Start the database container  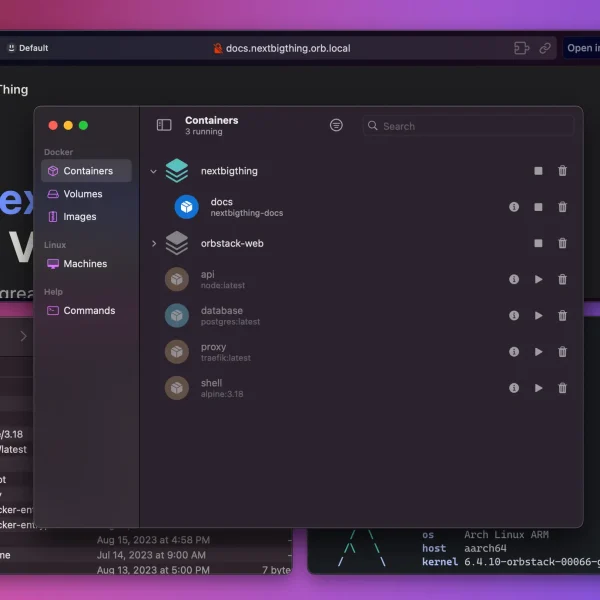[538, 315]
